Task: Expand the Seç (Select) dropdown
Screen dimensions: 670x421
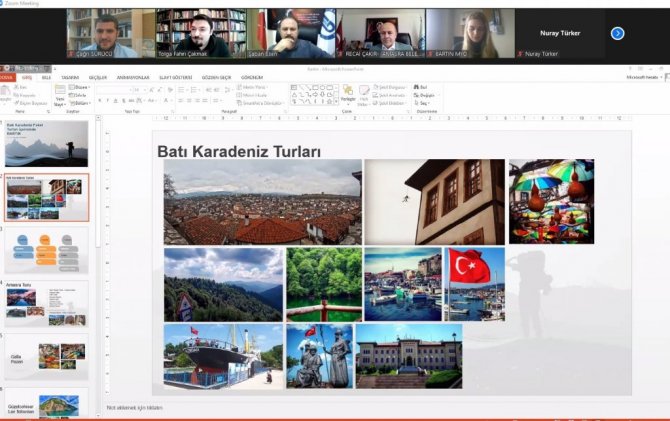Action: pos(426,103)
